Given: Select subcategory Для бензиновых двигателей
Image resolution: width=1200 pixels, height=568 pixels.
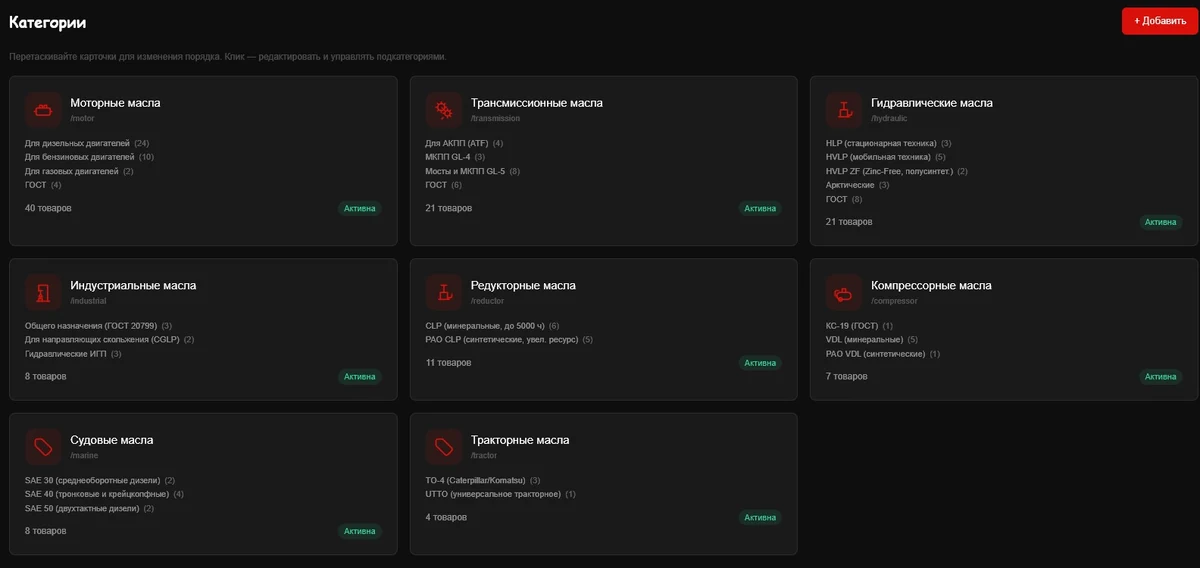Looking at the screenshot, I should tap(80, 157).
